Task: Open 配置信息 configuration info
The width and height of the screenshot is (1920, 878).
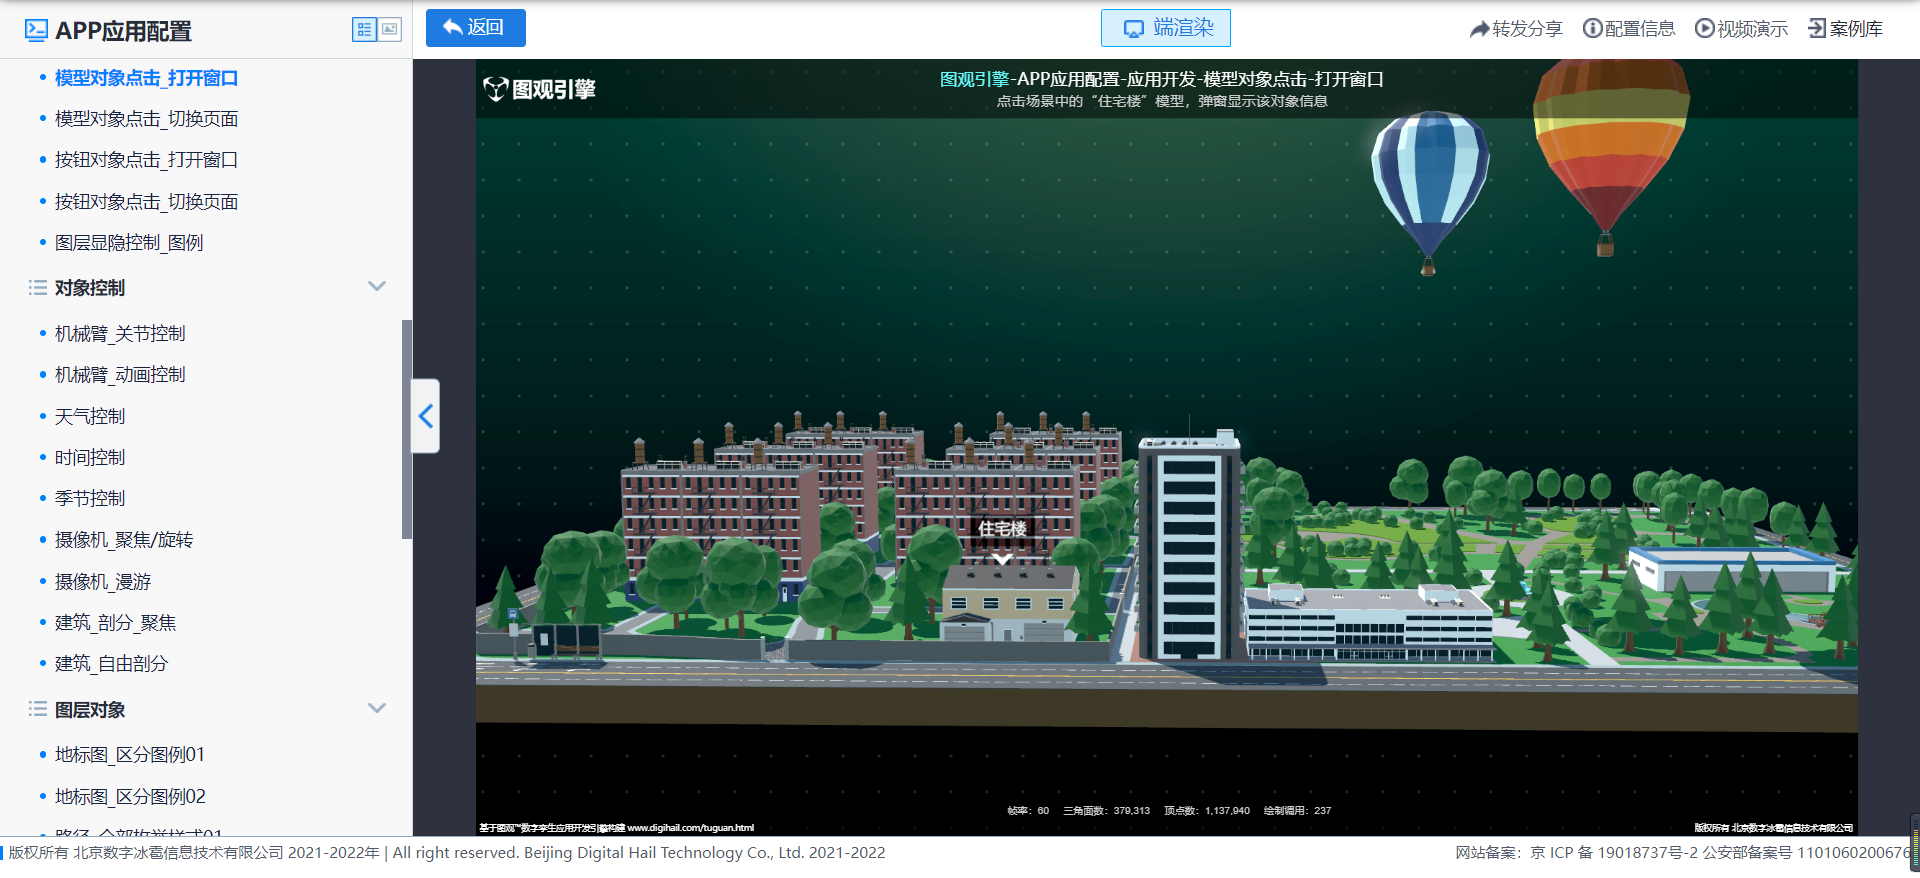Action: 1629,29
